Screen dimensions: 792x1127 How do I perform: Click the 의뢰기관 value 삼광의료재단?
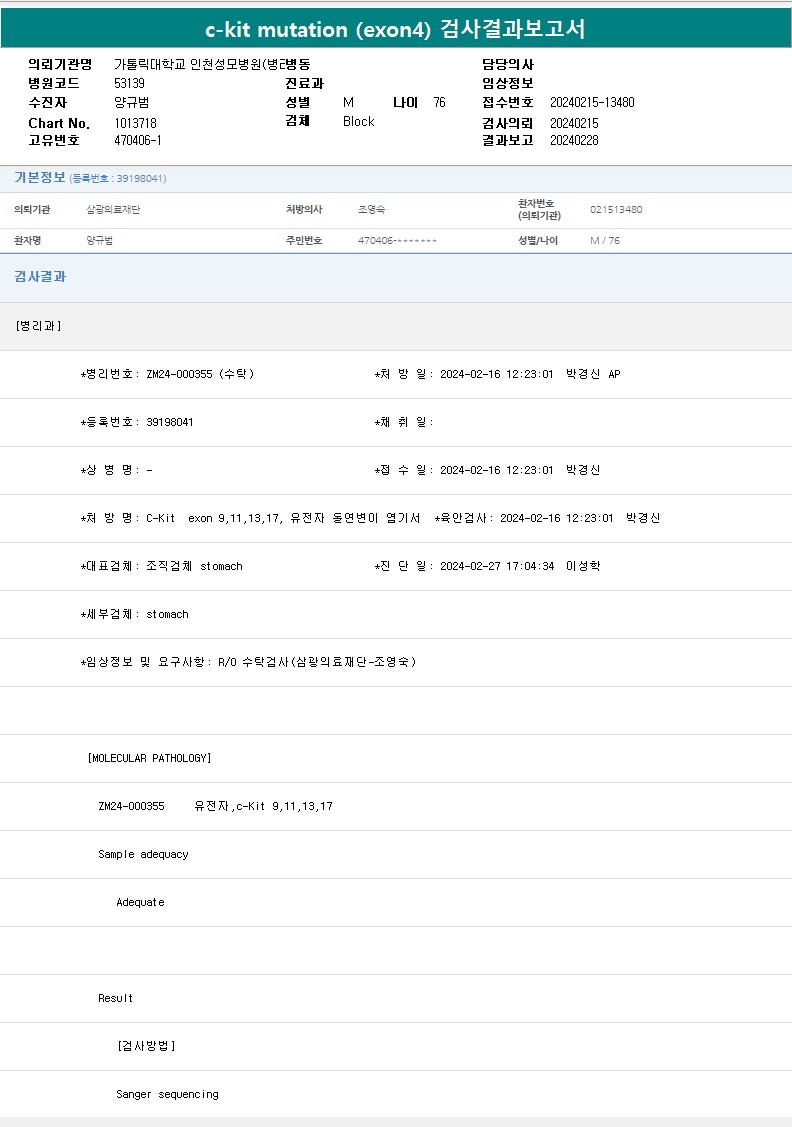point(113,210)
